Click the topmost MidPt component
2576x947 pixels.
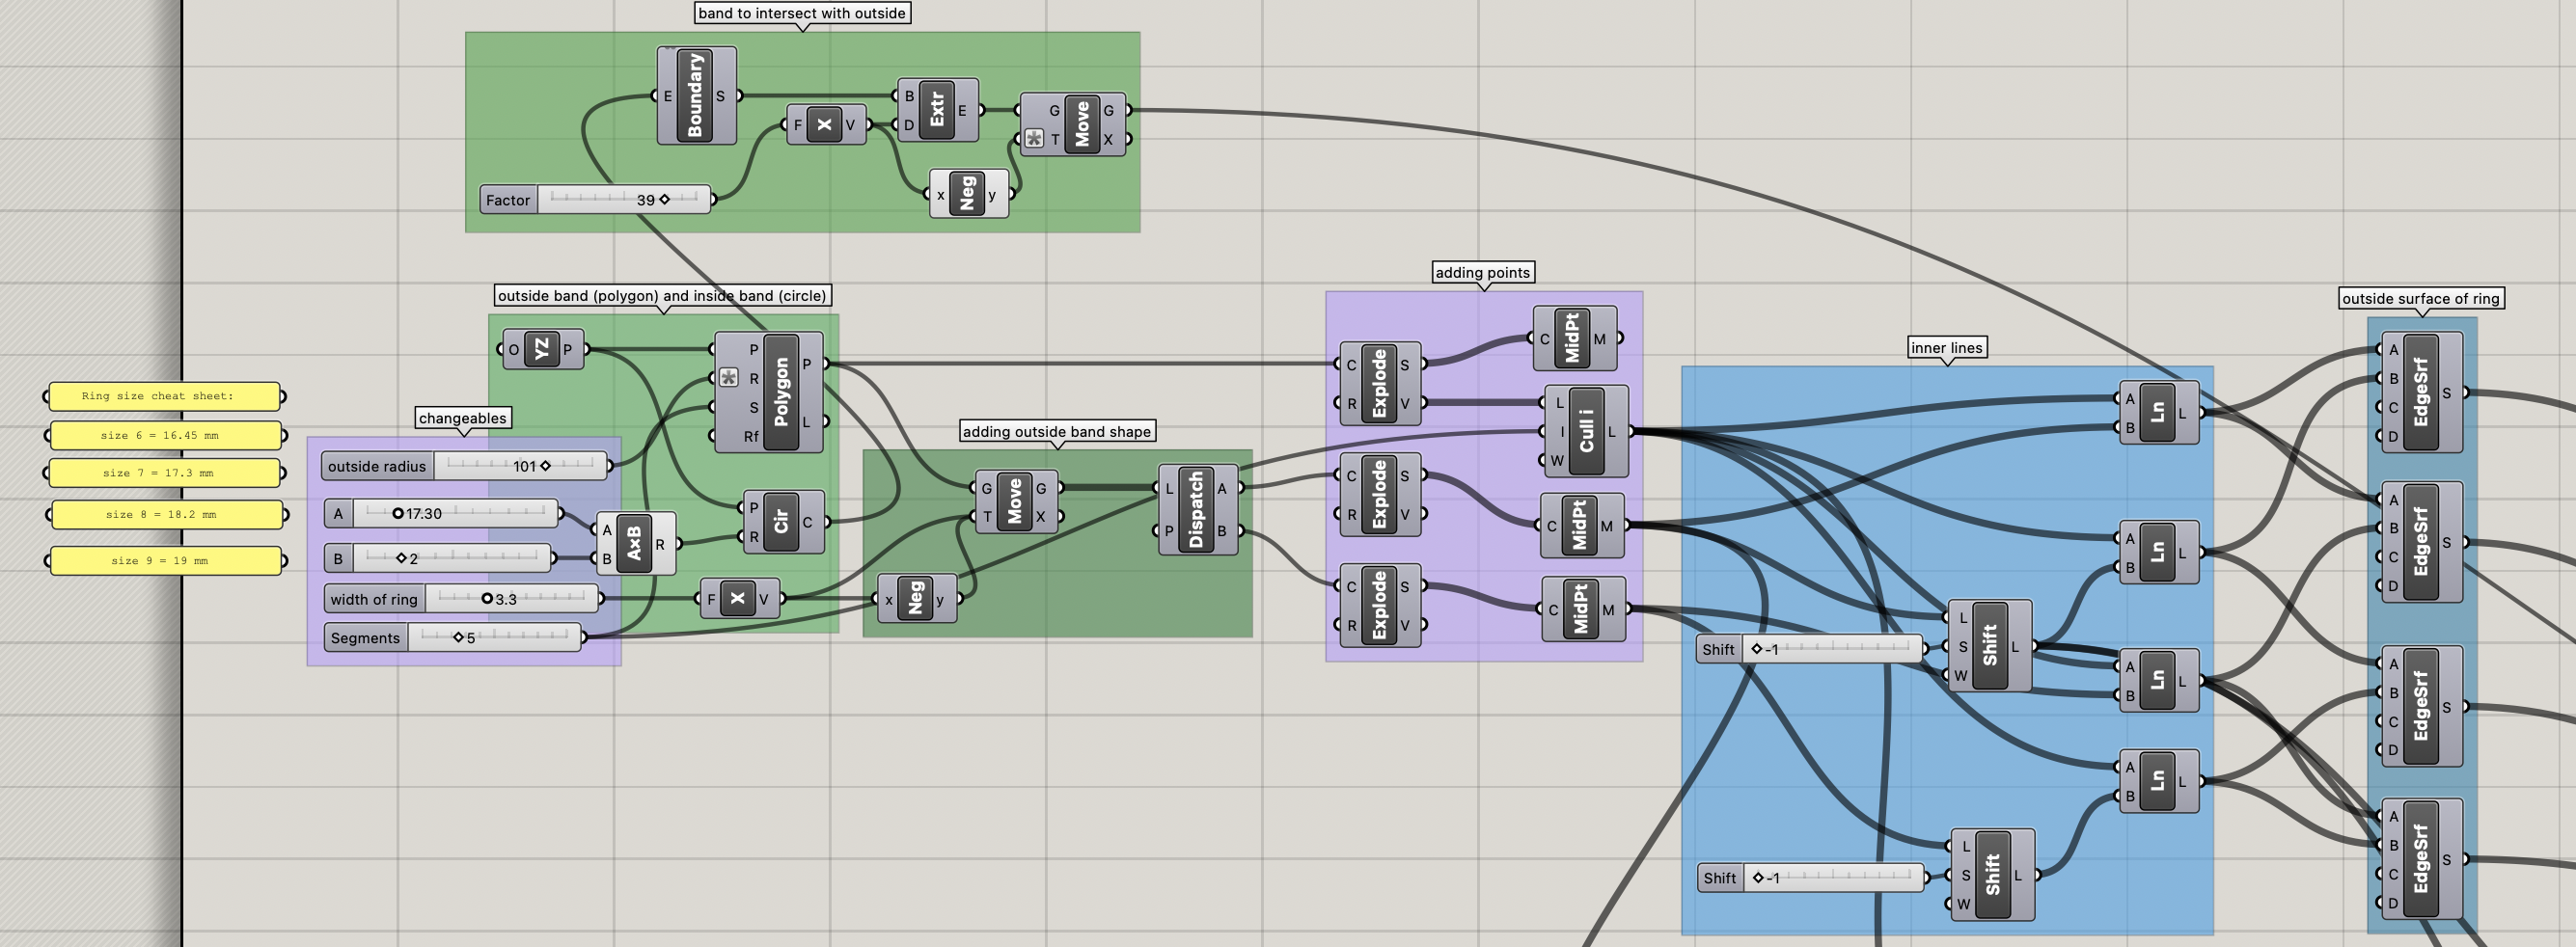(1571, 339)
